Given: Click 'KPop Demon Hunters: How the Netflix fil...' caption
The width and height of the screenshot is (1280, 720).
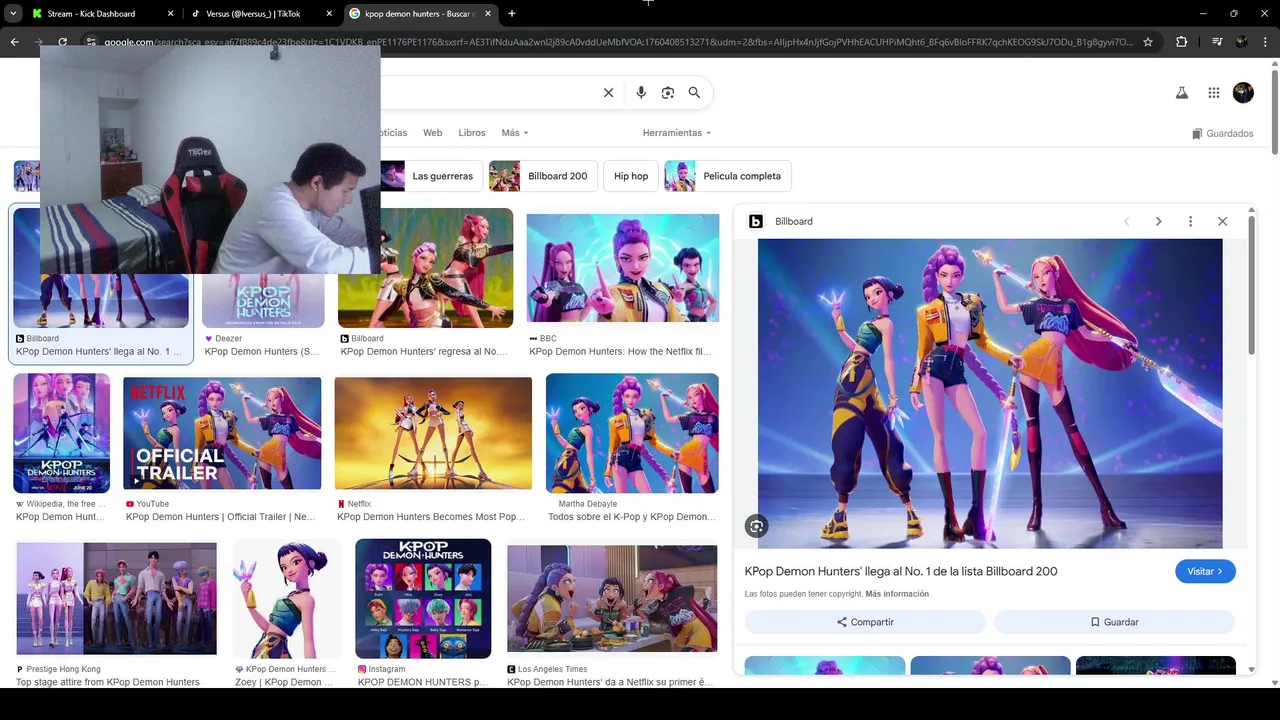Looking at the screenshot, I should (620, 352).
